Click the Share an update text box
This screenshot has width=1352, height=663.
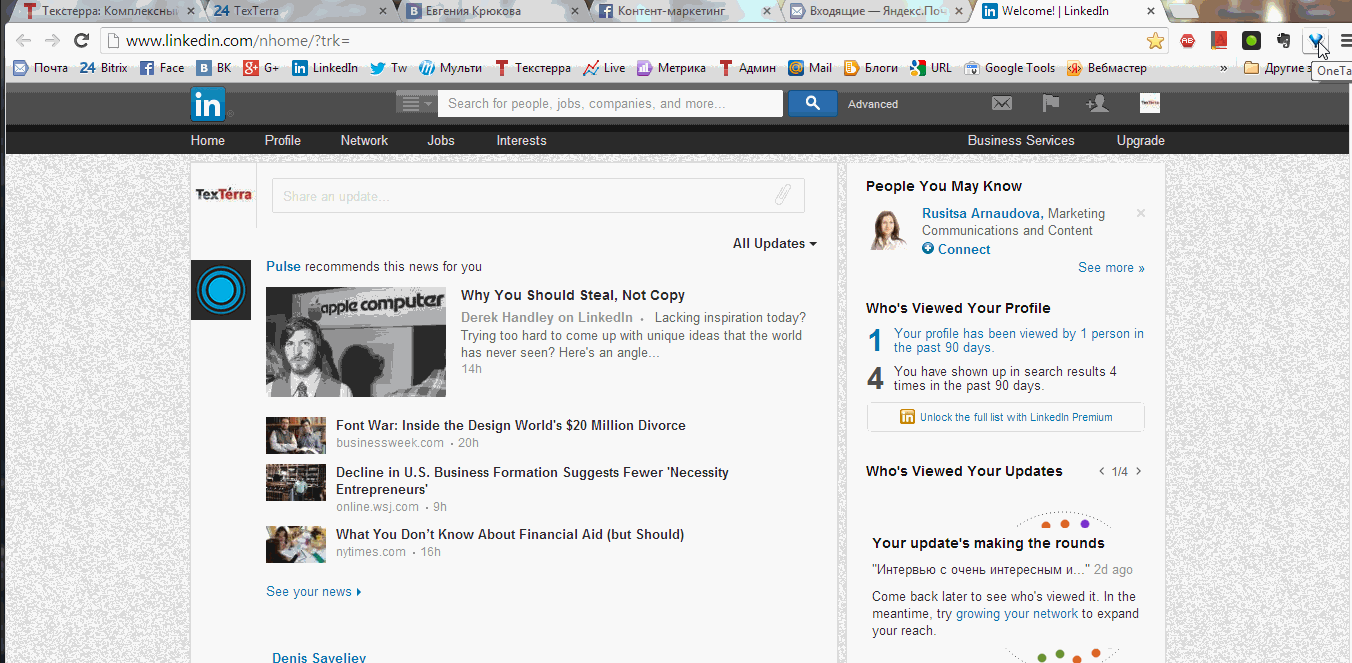(538, 196)
